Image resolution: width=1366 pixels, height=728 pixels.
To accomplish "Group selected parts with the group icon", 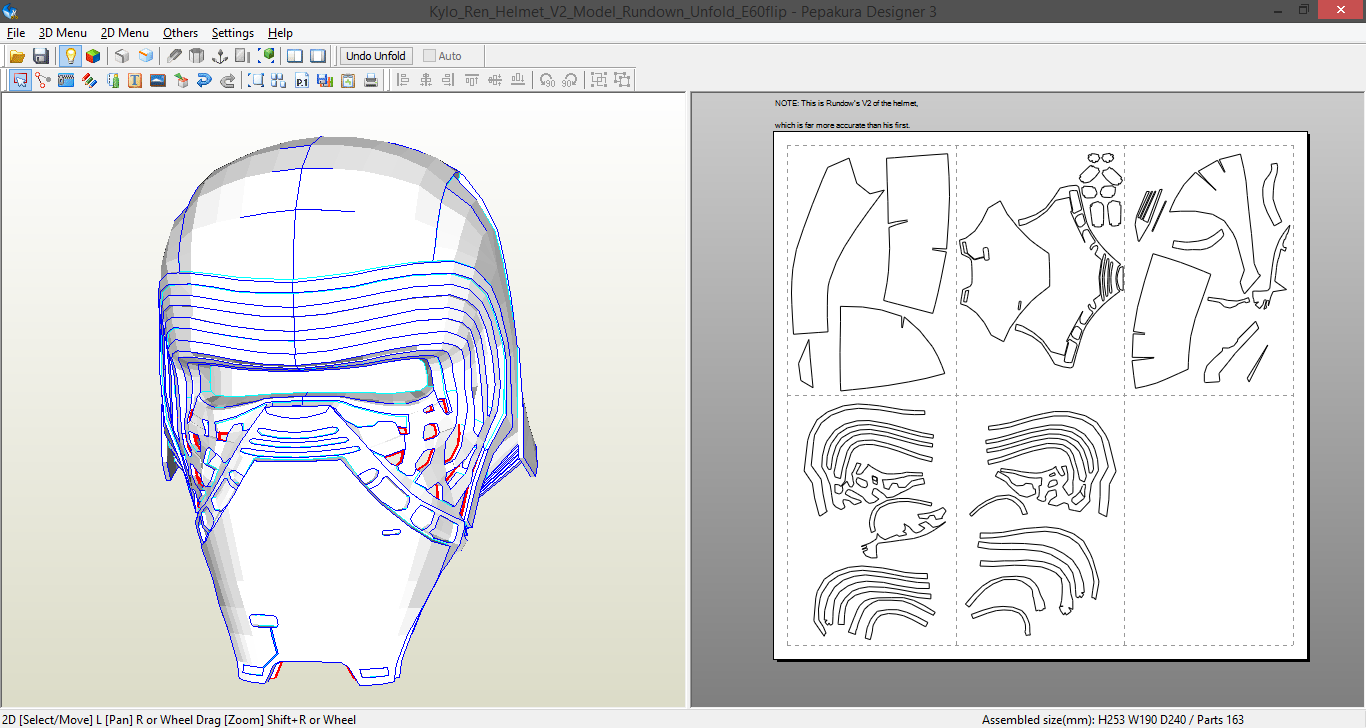I will pyautogui.click(x=599, y=80).
